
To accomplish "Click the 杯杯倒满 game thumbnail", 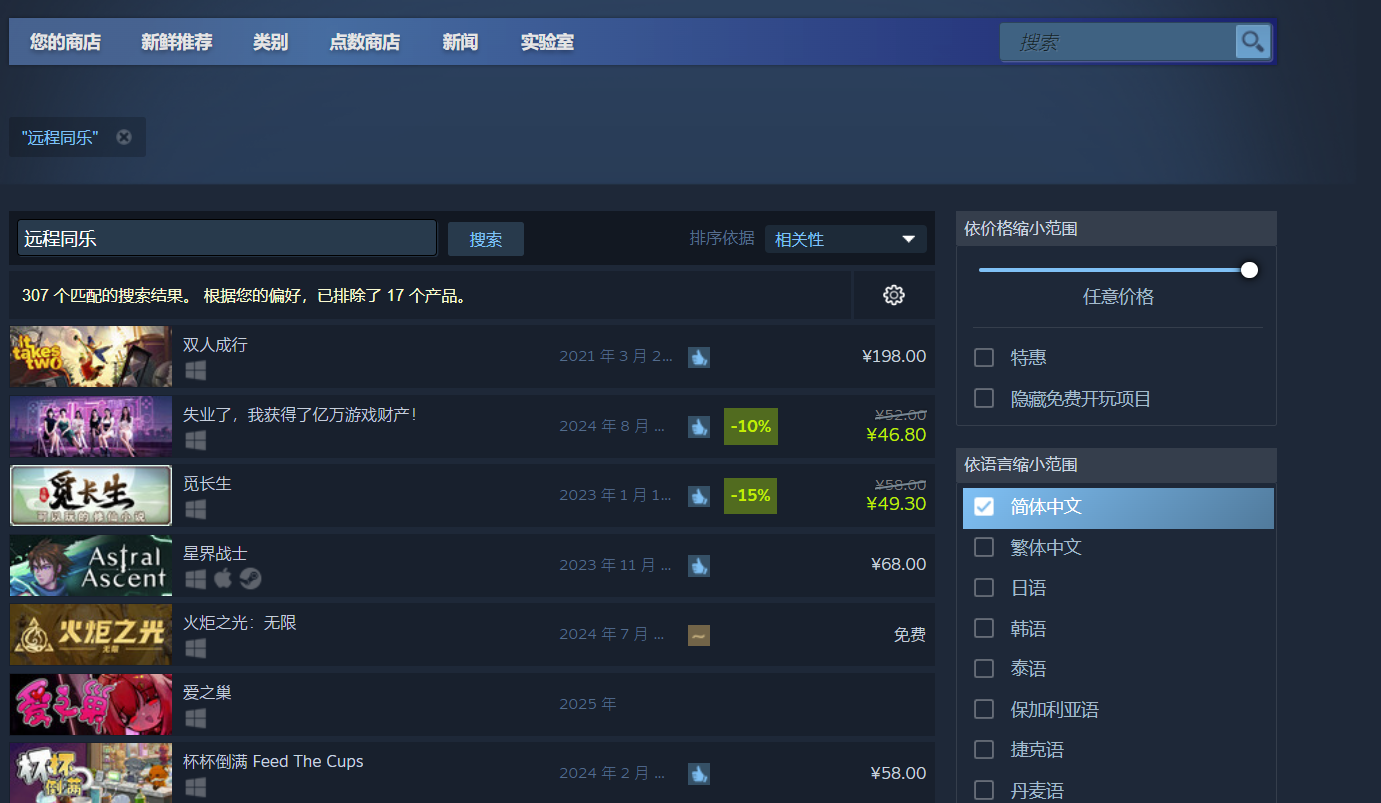I will pos(91,773).
